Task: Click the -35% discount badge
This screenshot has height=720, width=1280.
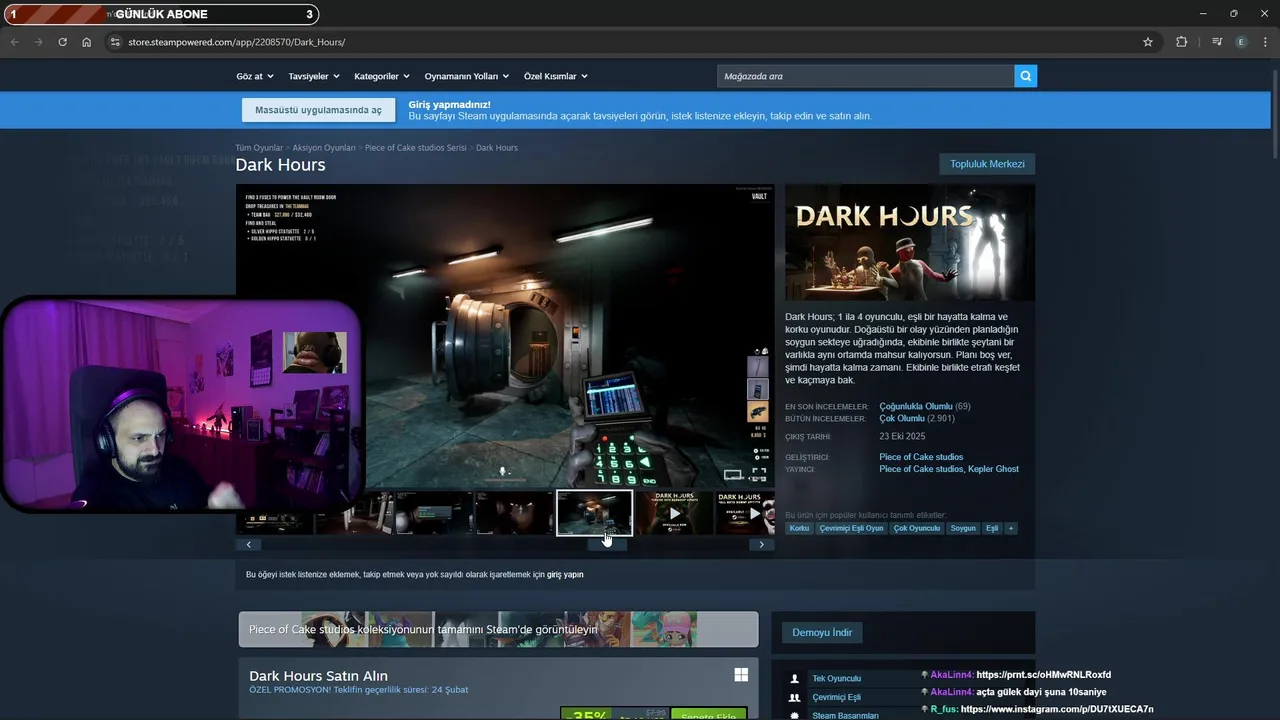Action: click(587, 715)
